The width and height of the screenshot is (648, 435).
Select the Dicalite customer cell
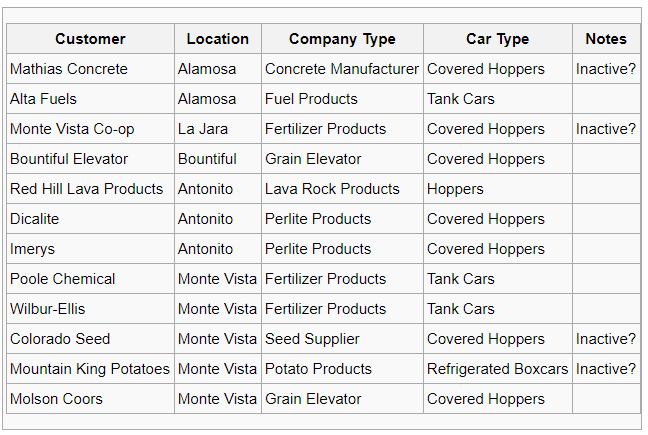pyautogui.click(x=91, y=219)
